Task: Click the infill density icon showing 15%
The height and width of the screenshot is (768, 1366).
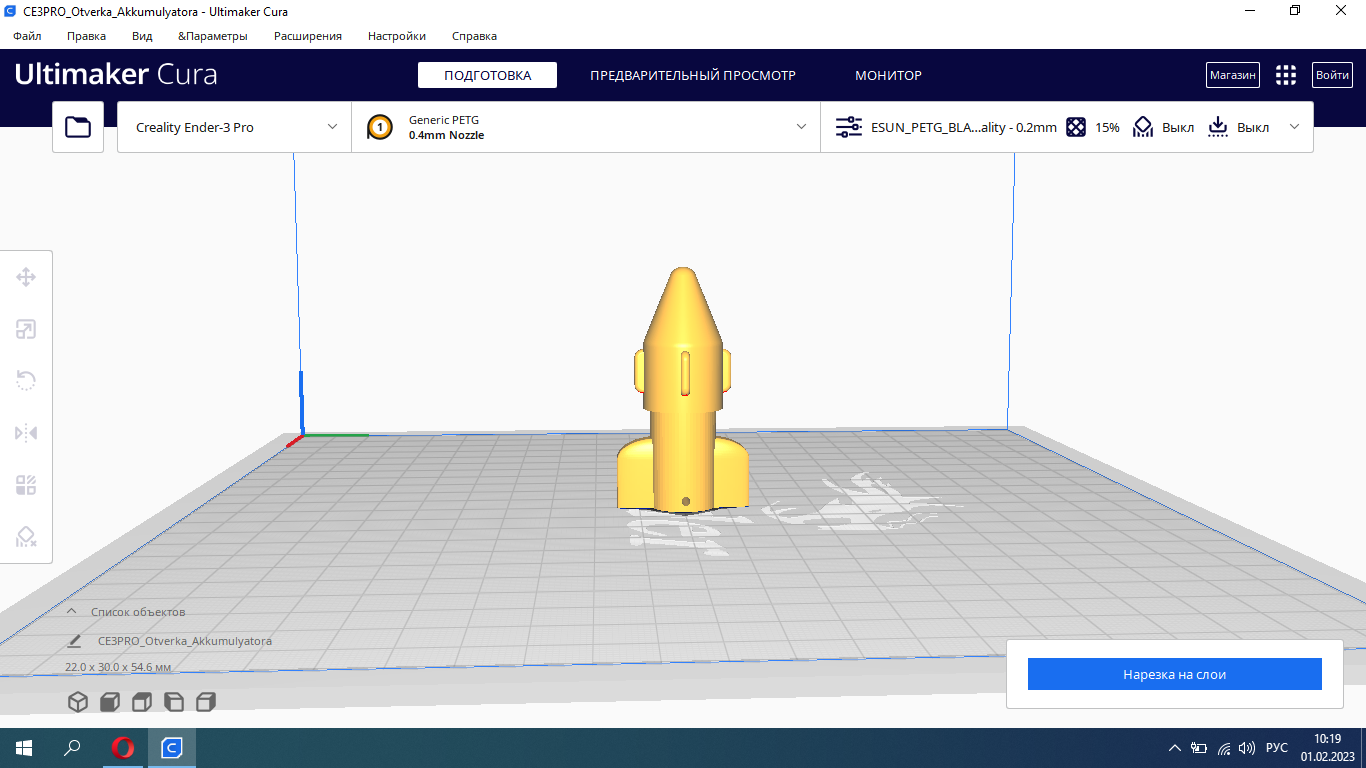Action: coord(1076,127)
